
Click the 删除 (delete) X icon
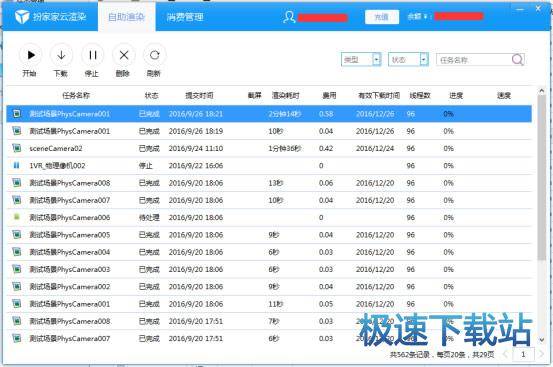[123, 55]
